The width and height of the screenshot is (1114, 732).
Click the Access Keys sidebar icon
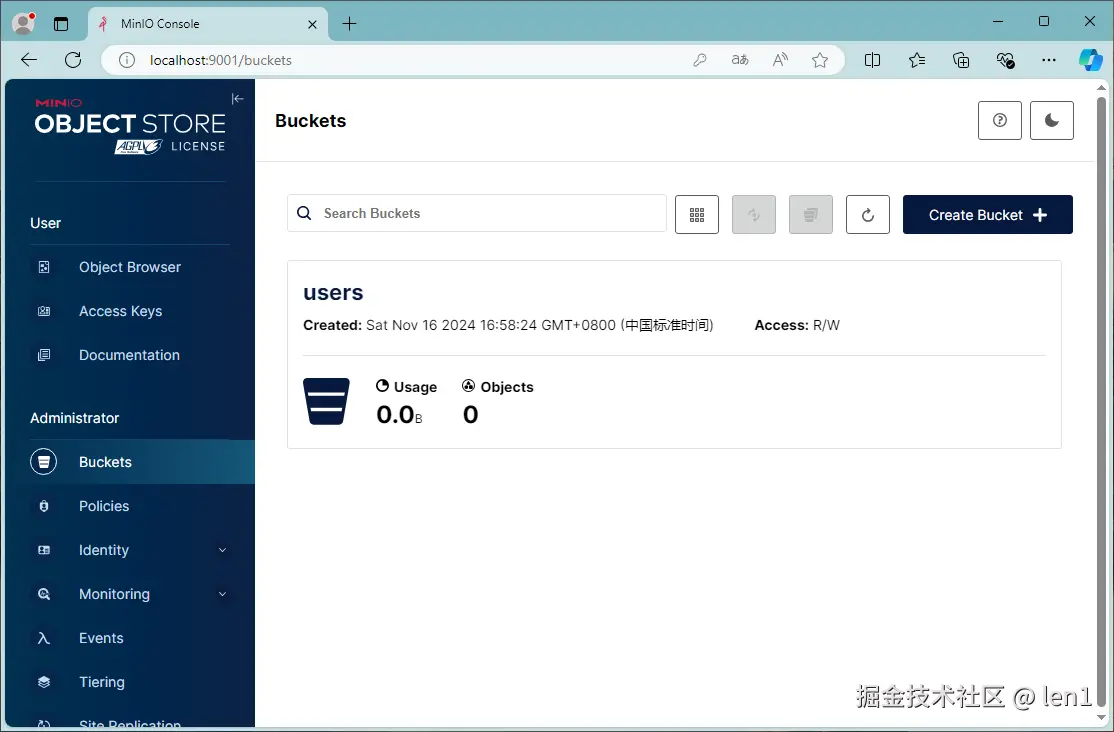coord(44,311)
